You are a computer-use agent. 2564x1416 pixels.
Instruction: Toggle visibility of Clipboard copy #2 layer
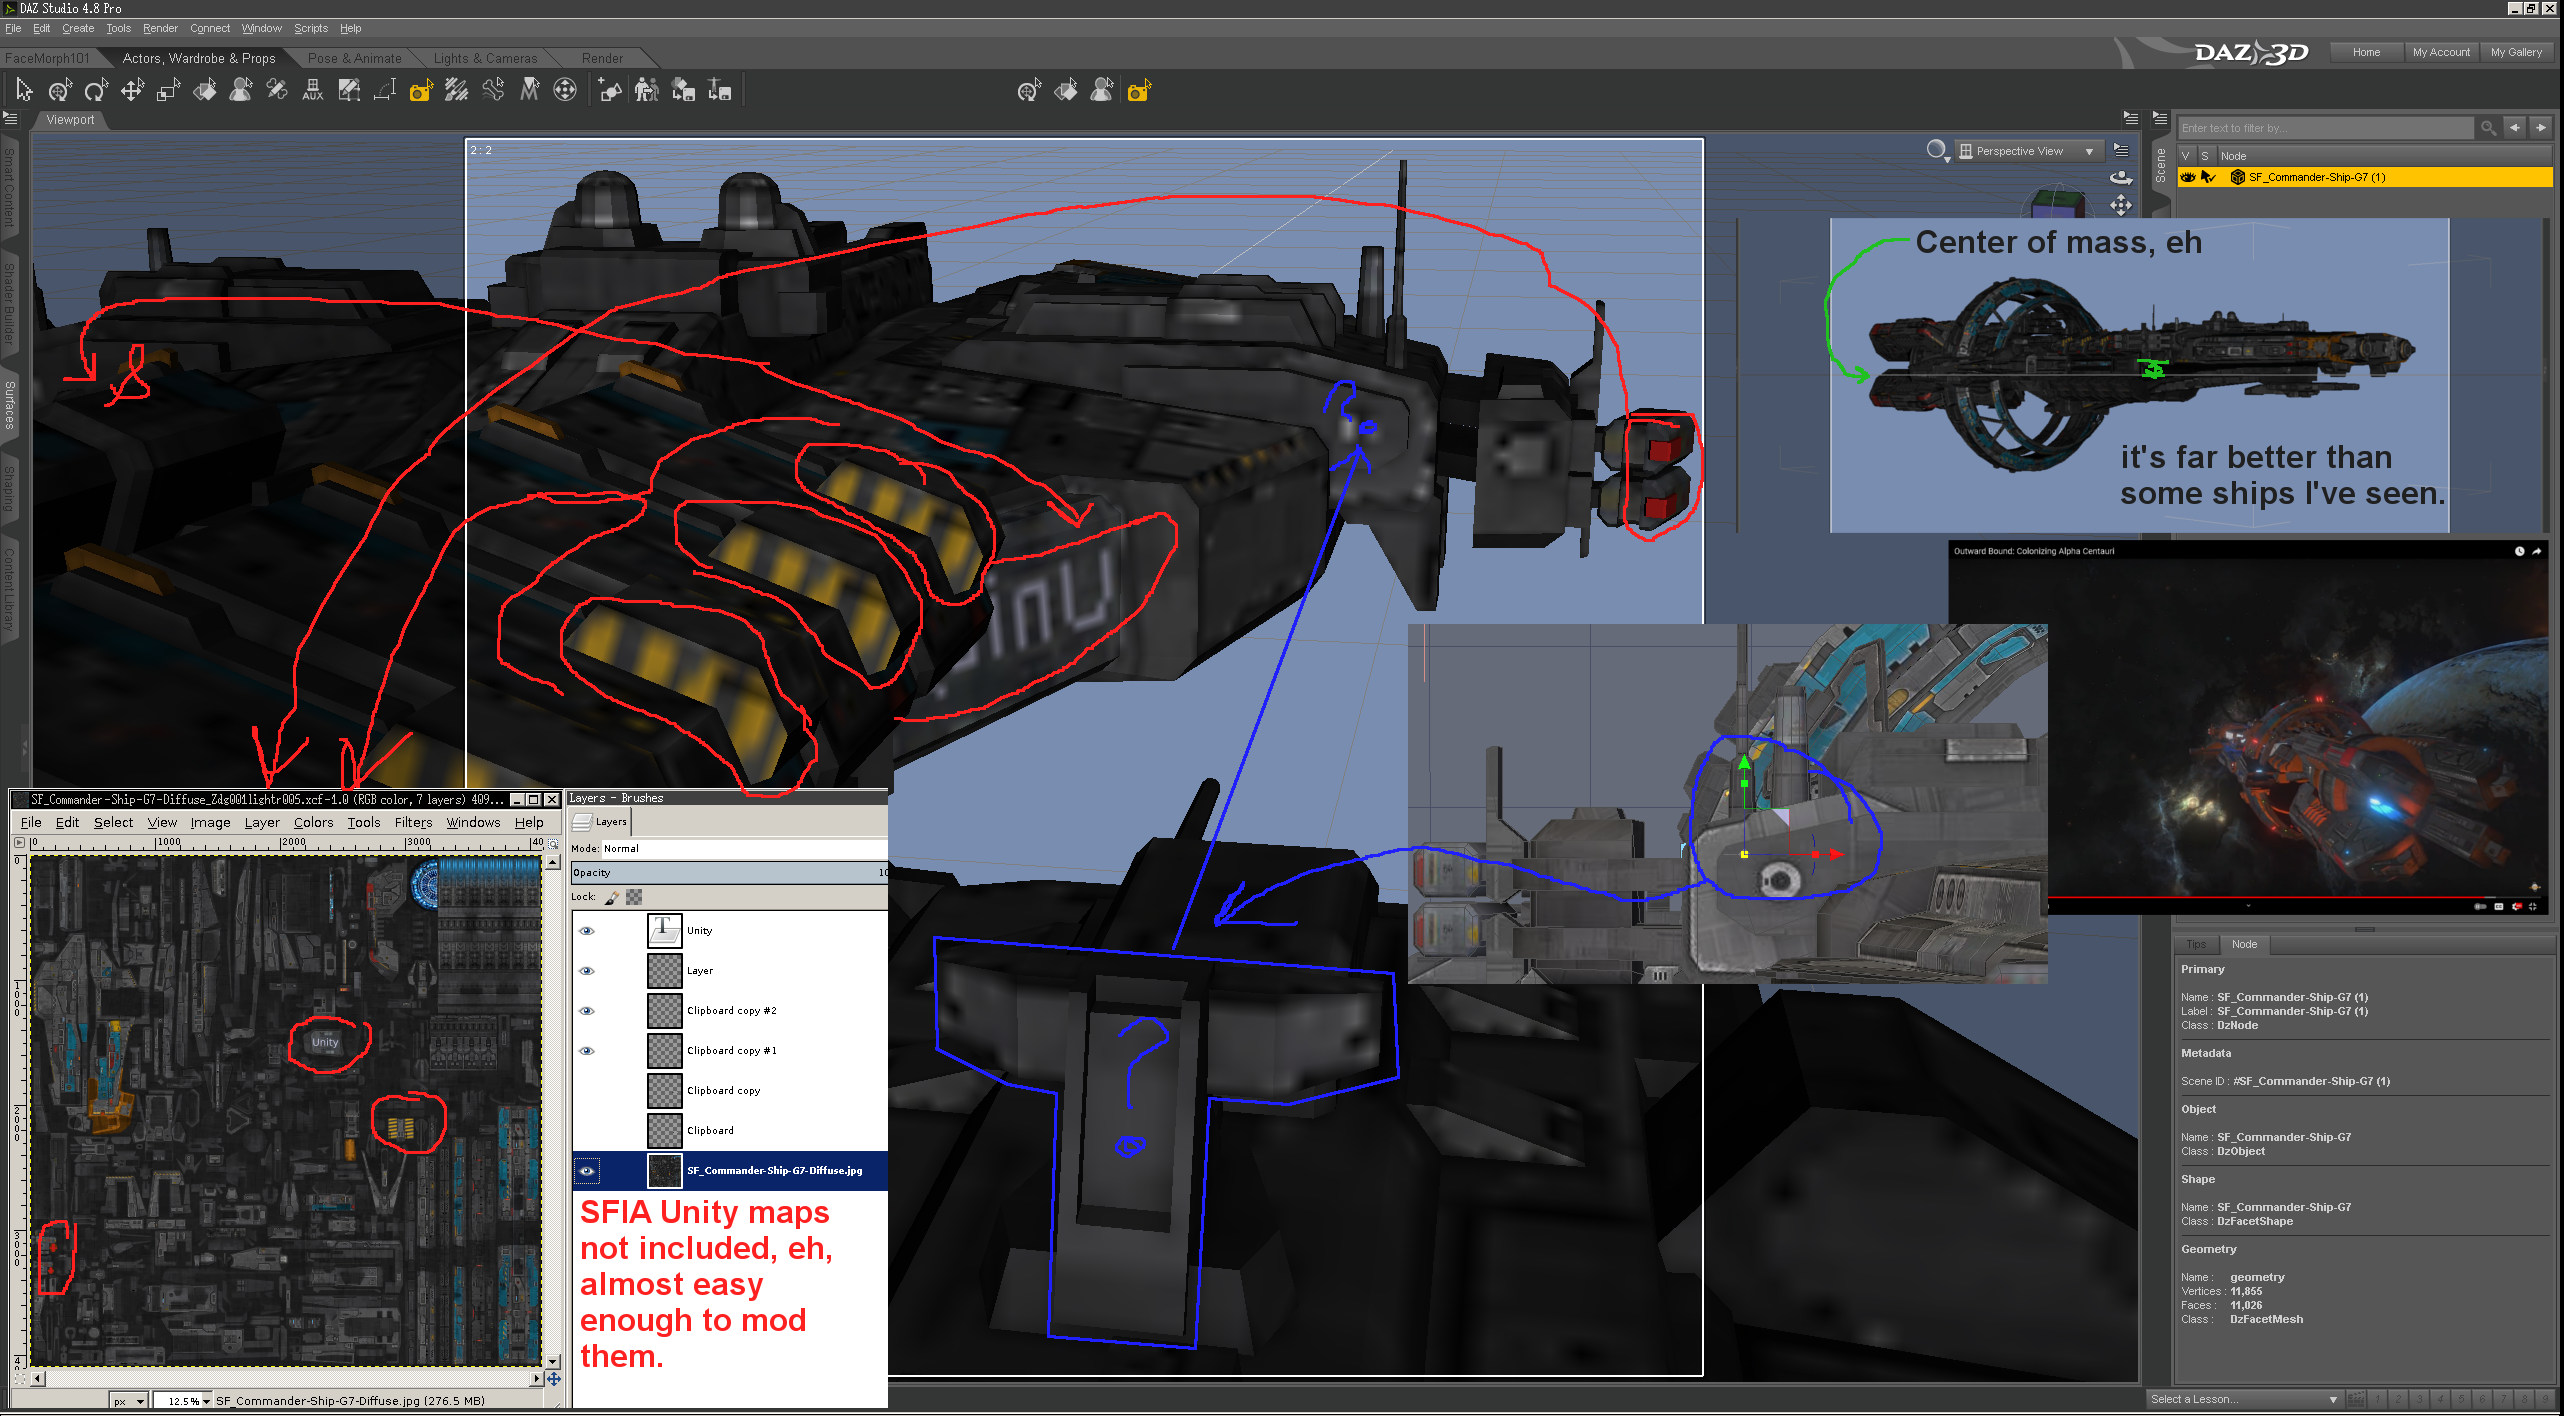587,1011
